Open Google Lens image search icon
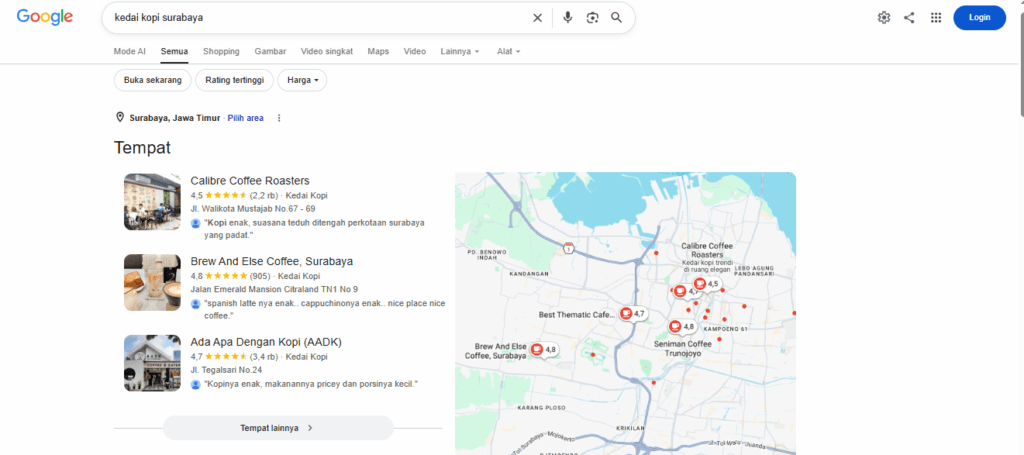This screenshot has width=1024, height=455. [592, 18]
